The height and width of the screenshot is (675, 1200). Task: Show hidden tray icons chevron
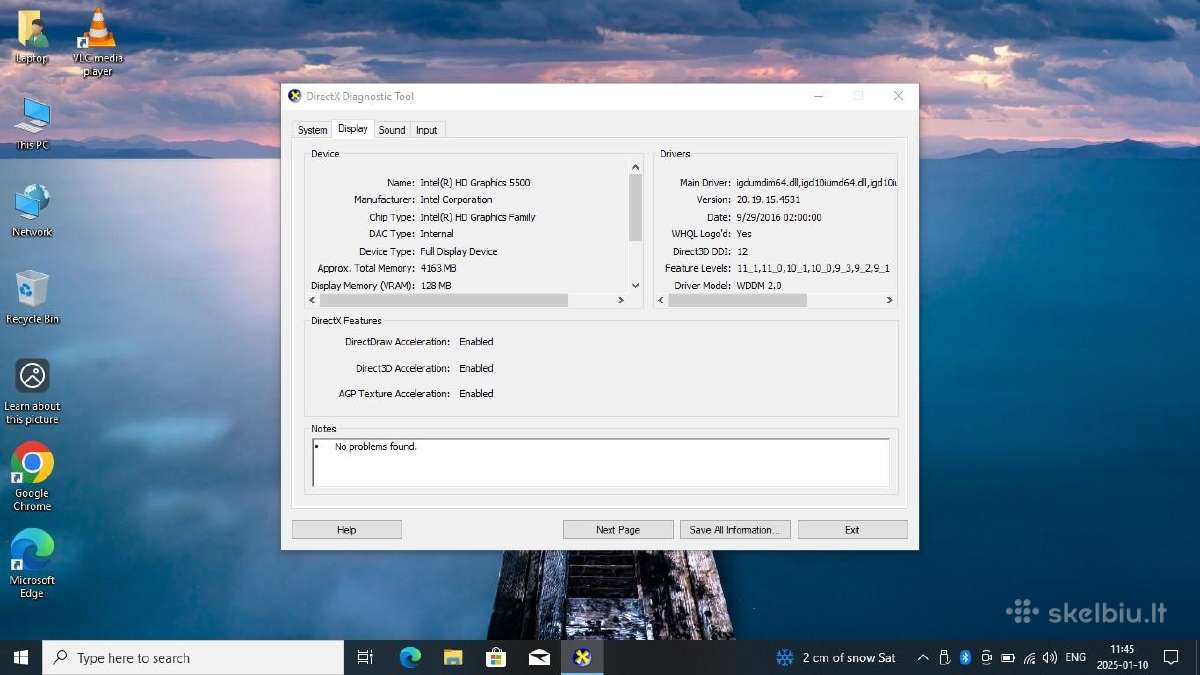pyautogui.click(x=922, y=657)
